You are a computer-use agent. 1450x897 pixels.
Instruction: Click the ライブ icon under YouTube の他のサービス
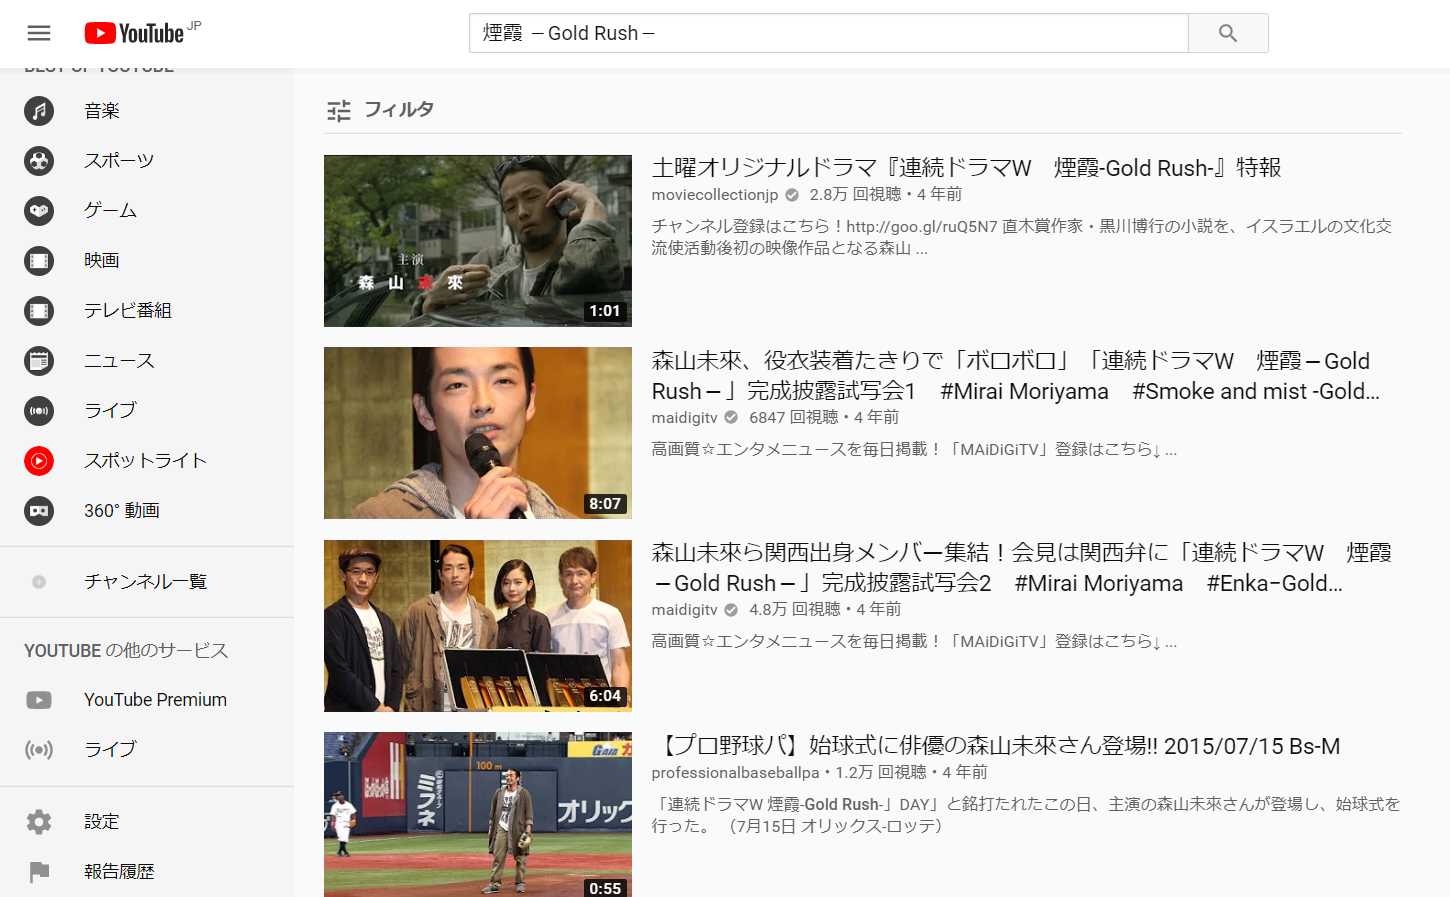click(39, 749)
